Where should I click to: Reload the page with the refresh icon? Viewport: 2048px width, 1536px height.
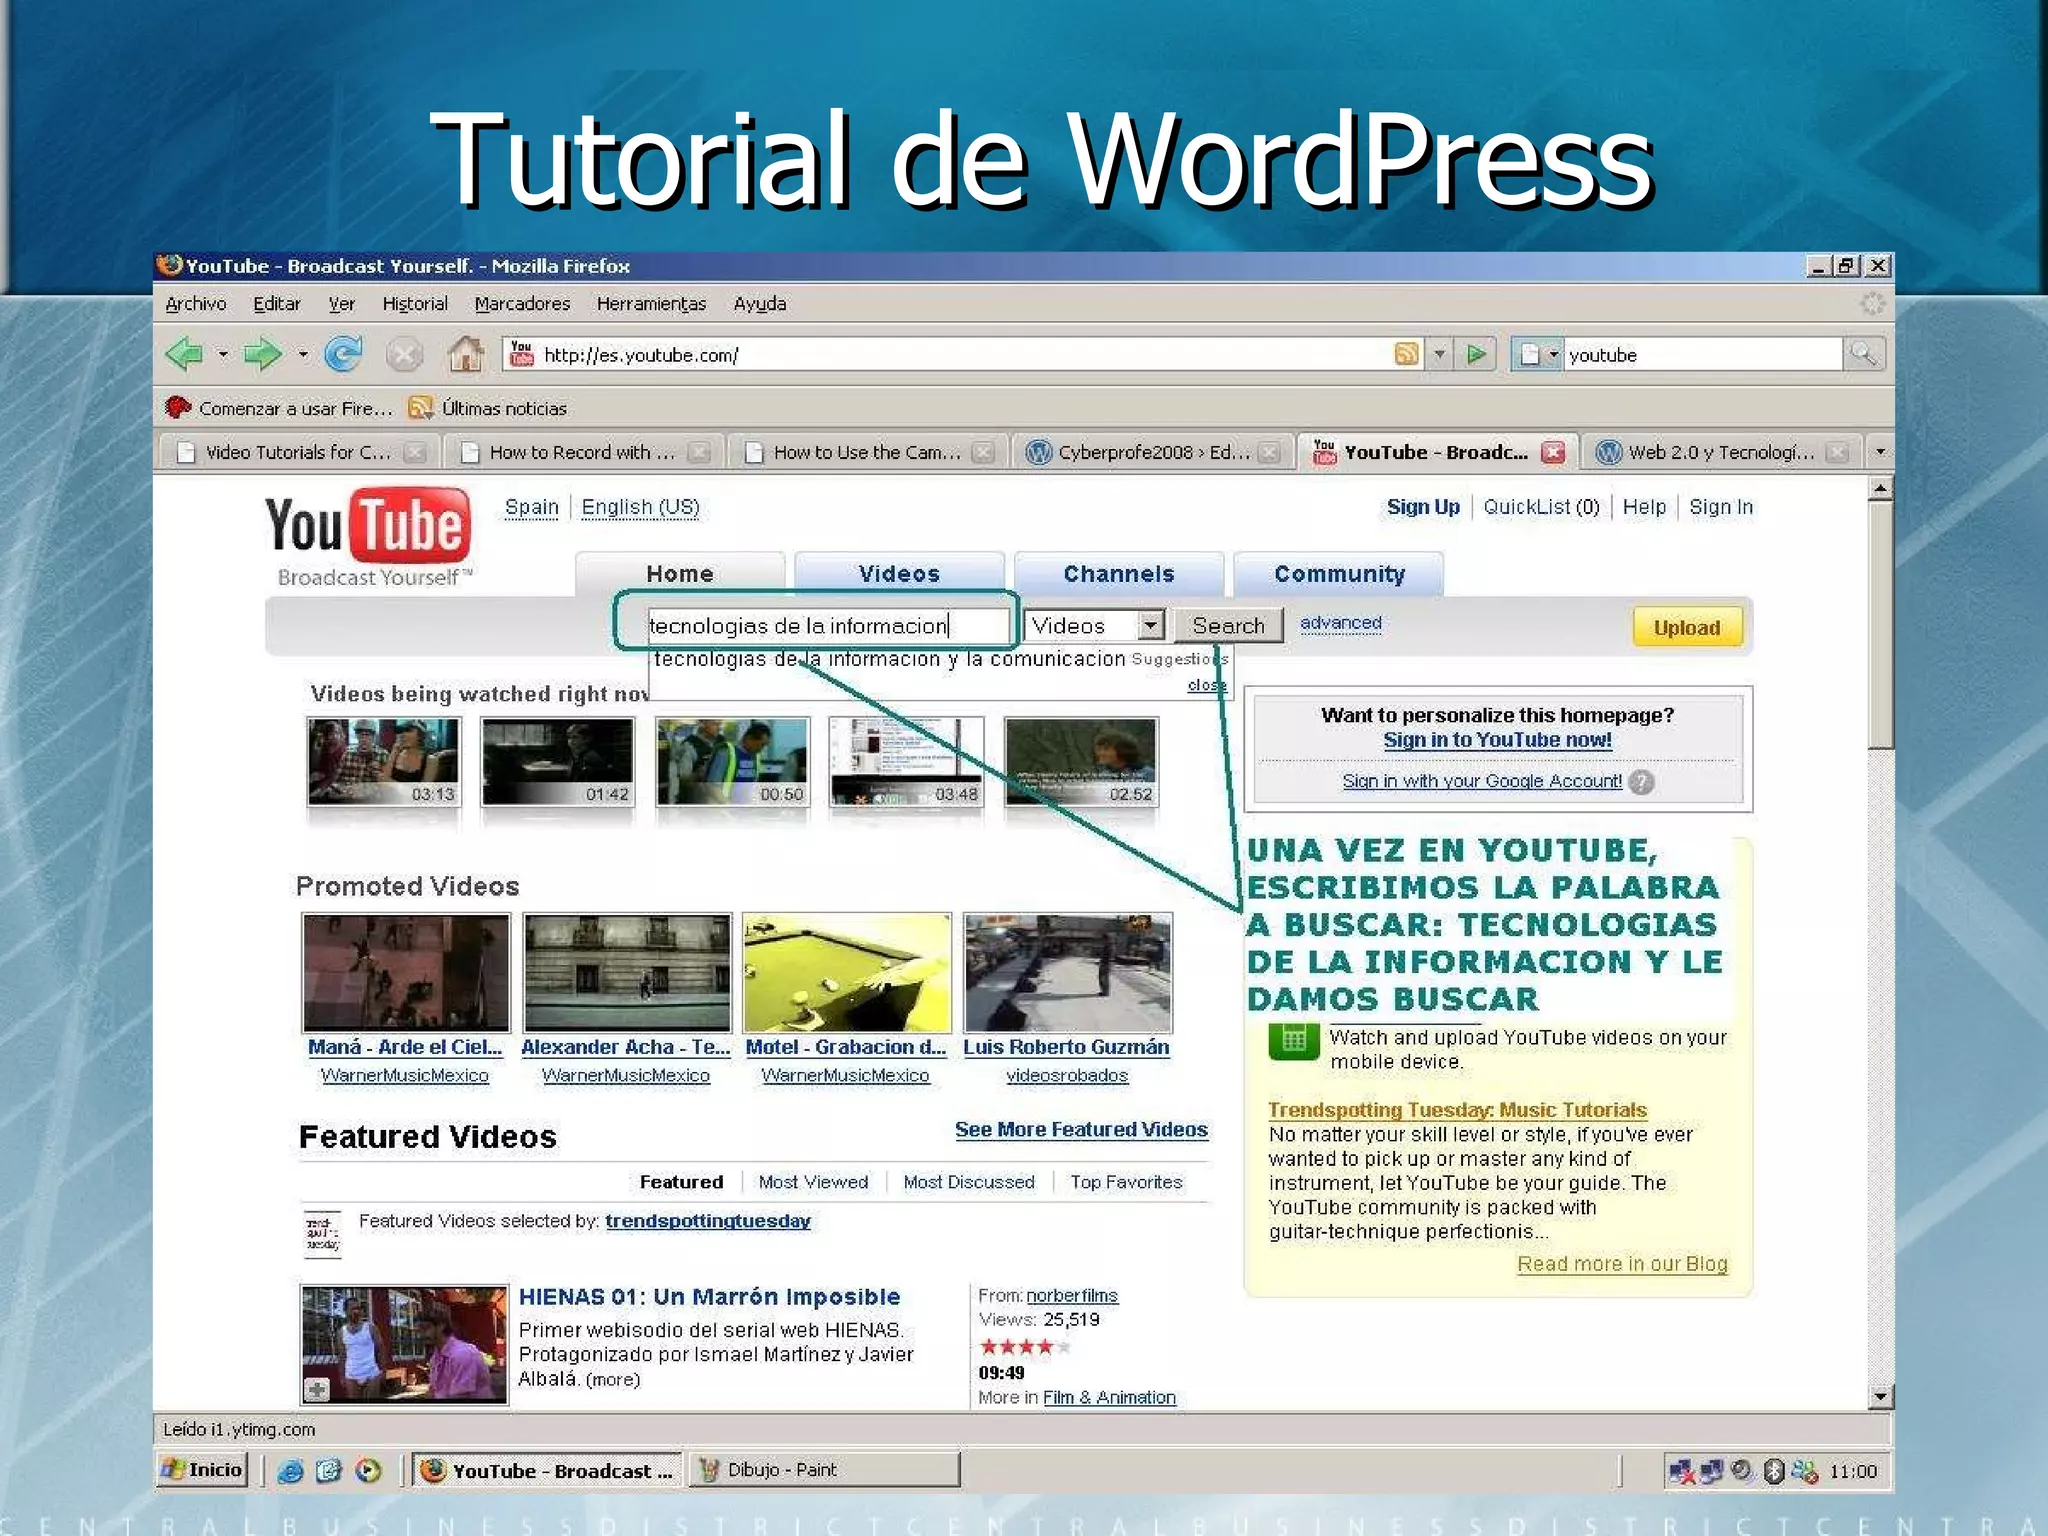coord(343,354)
